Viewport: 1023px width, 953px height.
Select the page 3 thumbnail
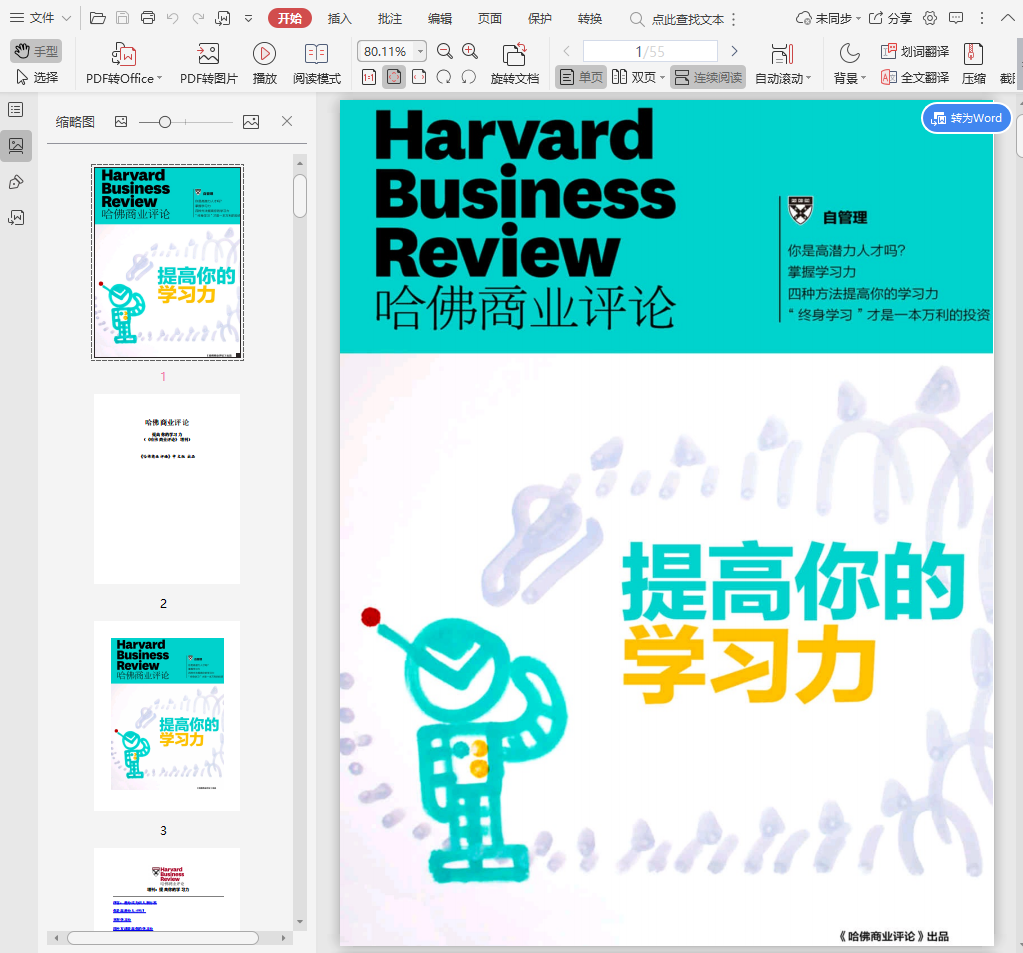167,716
